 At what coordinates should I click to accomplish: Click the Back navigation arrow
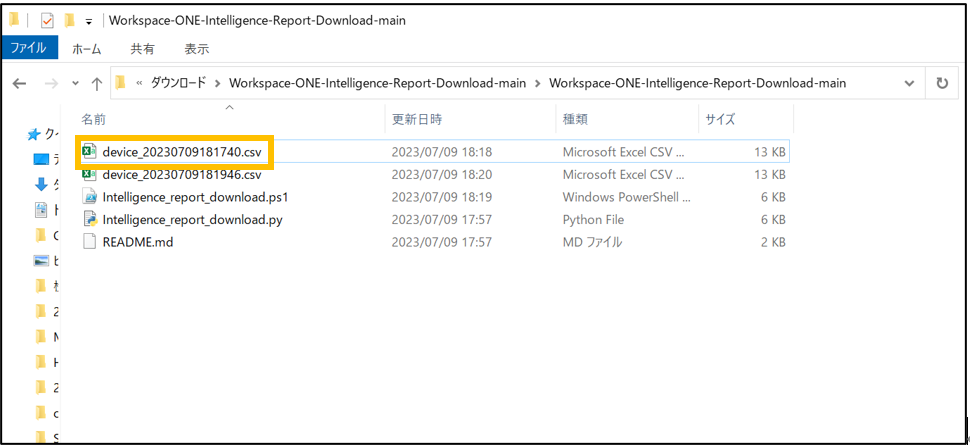(x=19, y=83)
